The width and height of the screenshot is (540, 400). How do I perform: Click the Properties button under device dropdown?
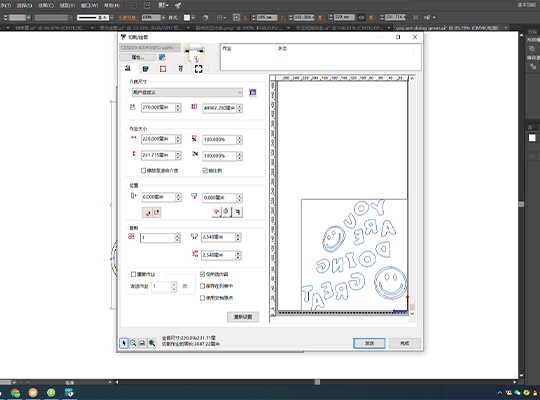[138, 57]
